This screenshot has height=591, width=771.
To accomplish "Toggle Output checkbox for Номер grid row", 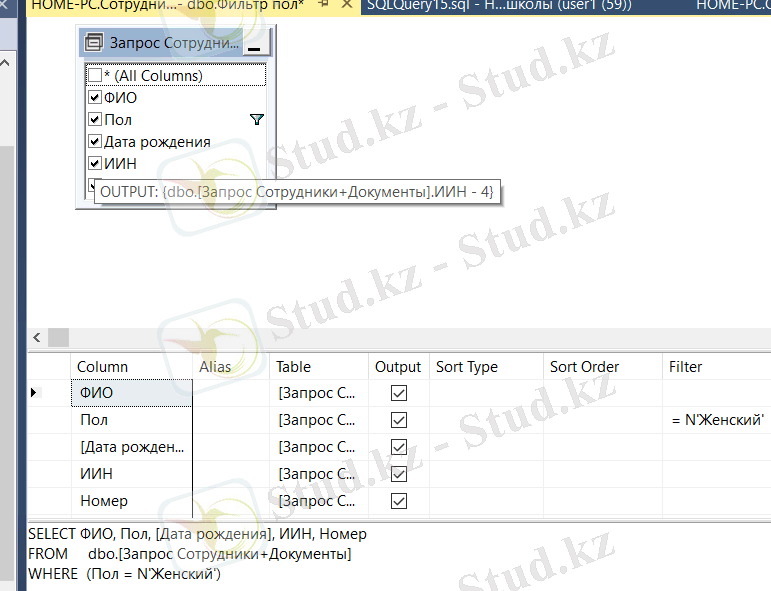I will (399, 501).
